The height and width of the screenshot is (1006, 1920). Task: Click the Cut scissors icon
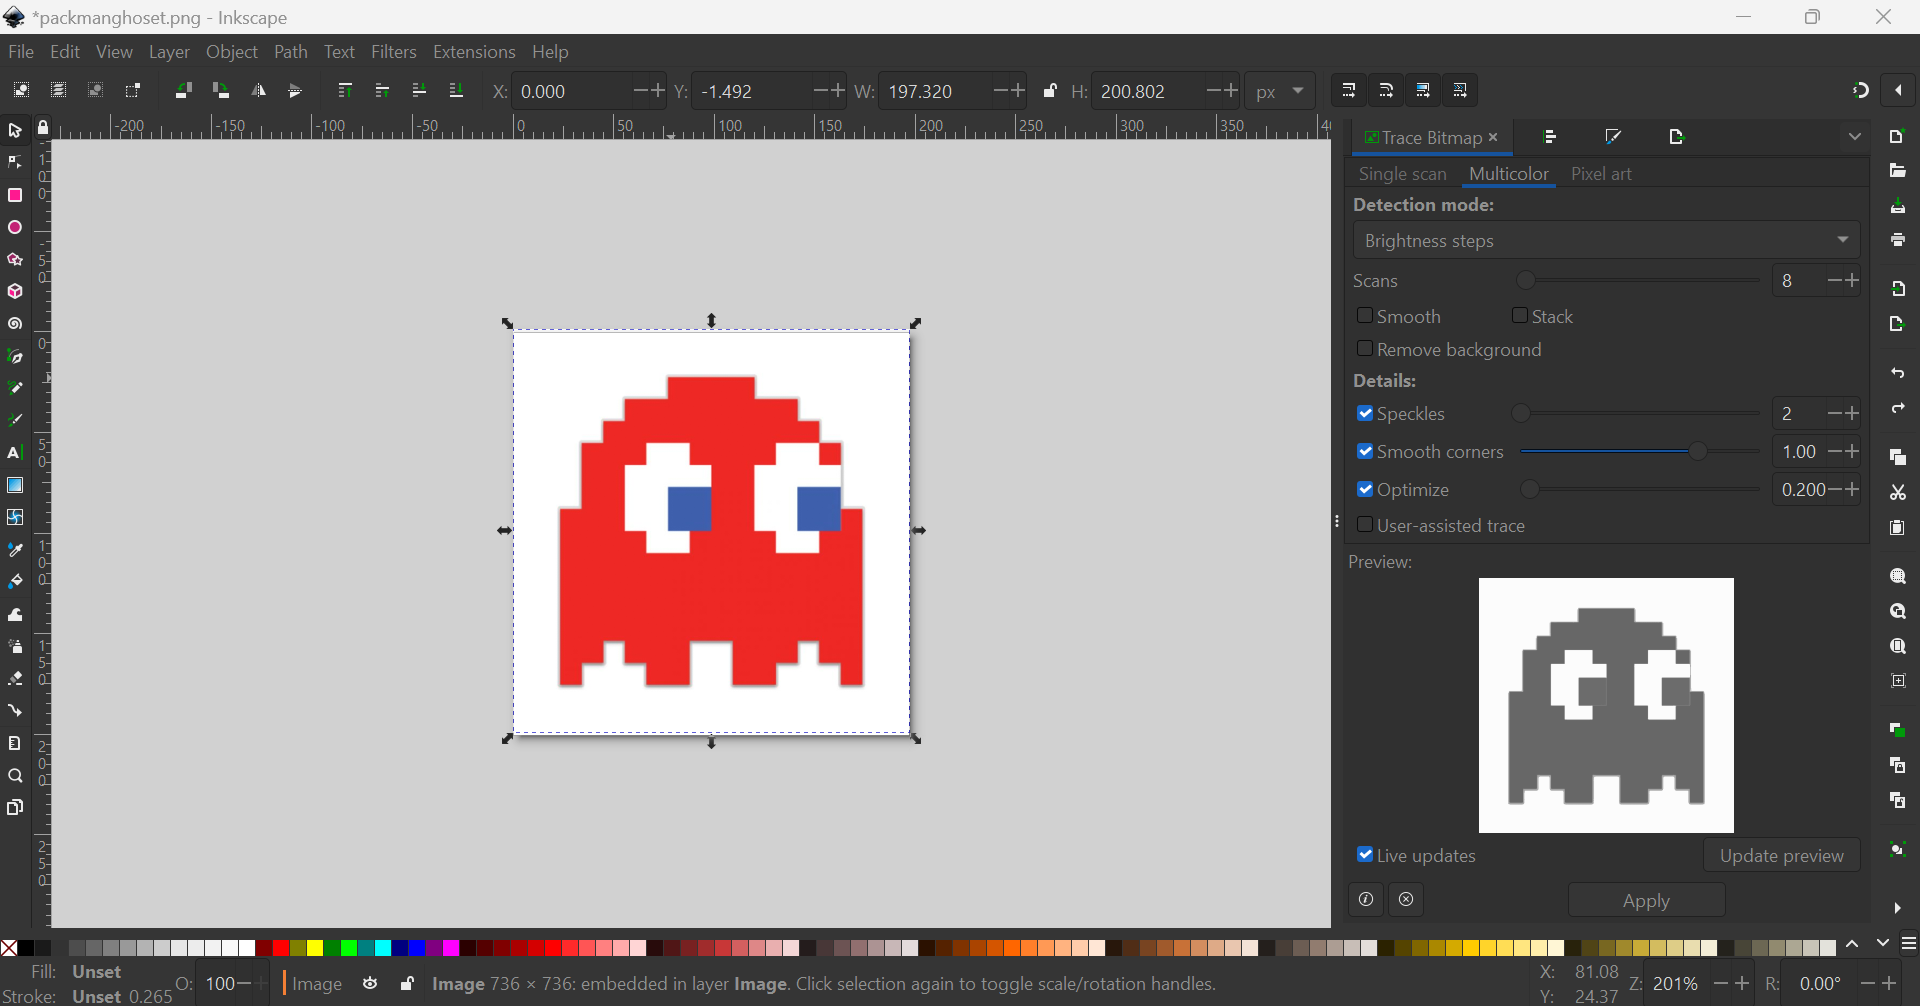pyautogui.click(x=1897, y=493)
